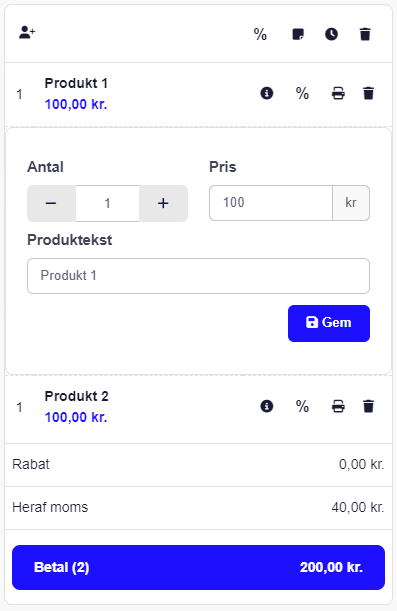
Task: Show info for Produkt 2
Action: (x=267, y=406)
